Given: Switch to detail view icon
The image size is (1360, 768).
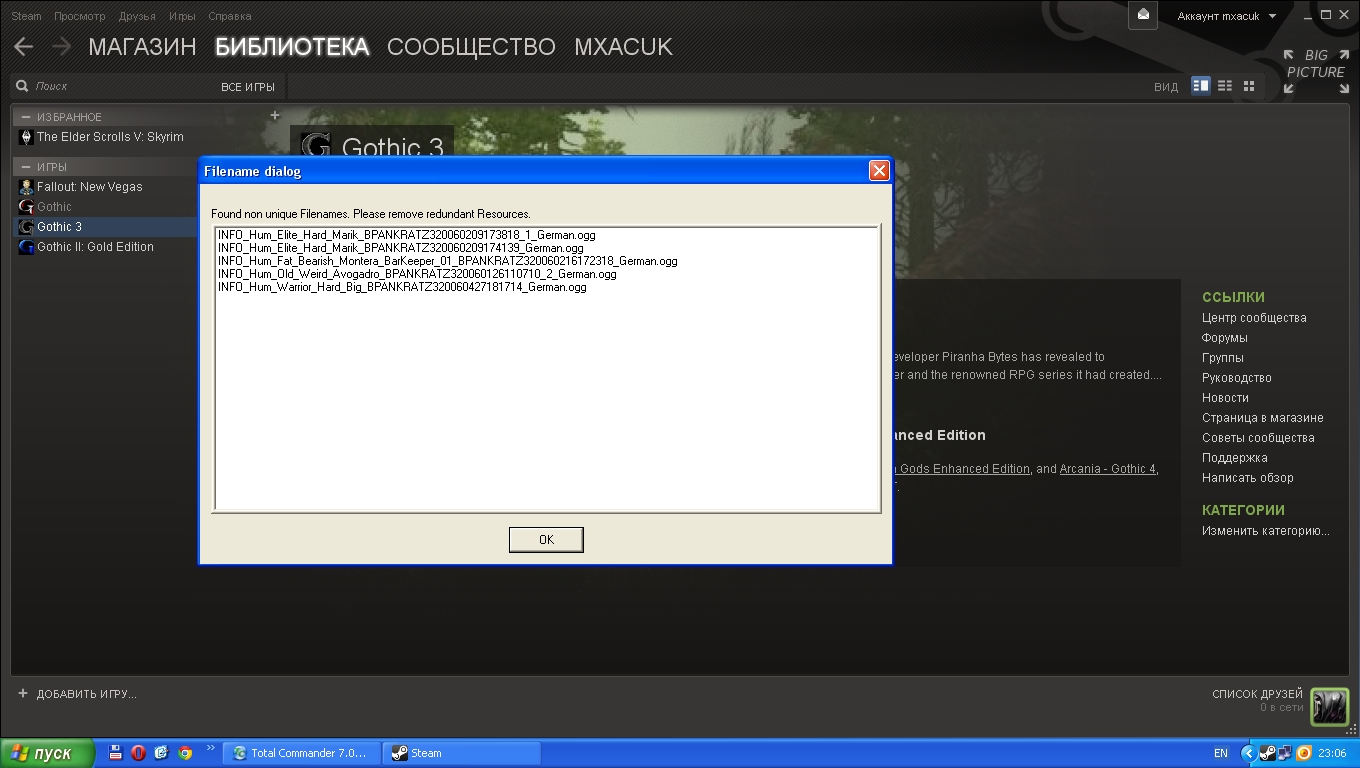Looking at the screenshot, I should [x=1201, y=86].
